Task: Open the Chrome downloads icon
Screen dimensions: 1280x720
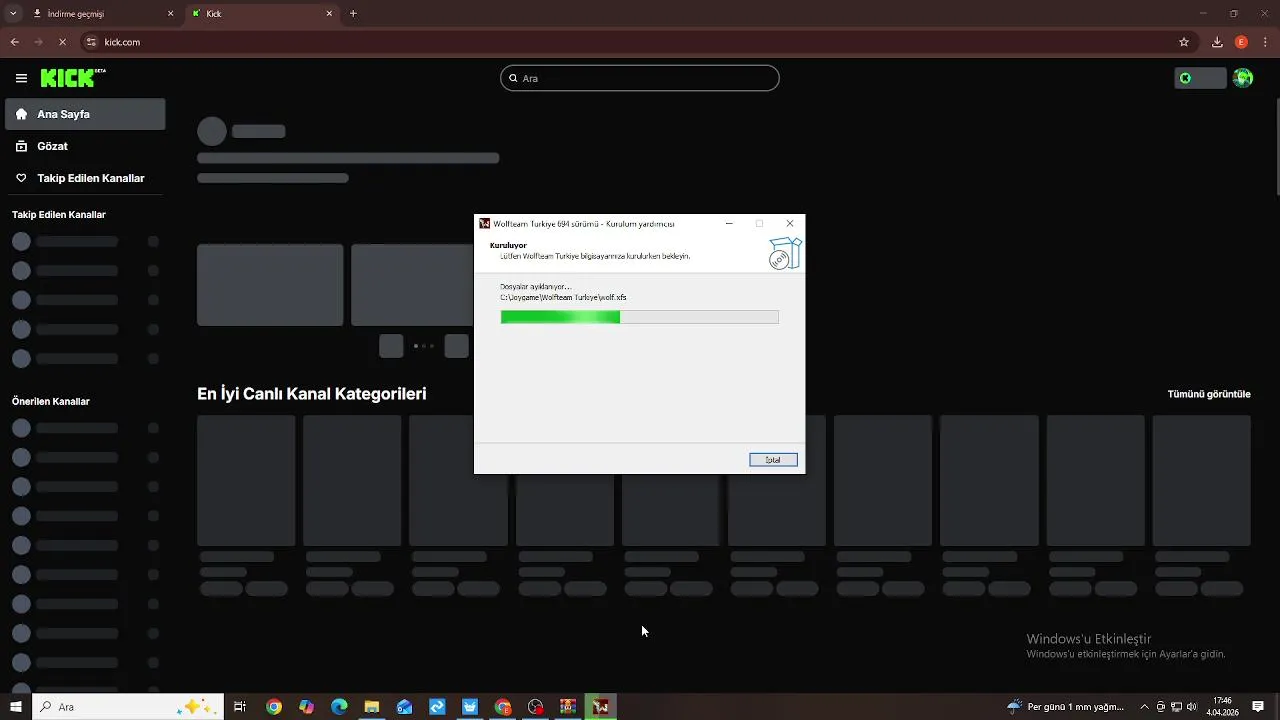Action: 1217,42
